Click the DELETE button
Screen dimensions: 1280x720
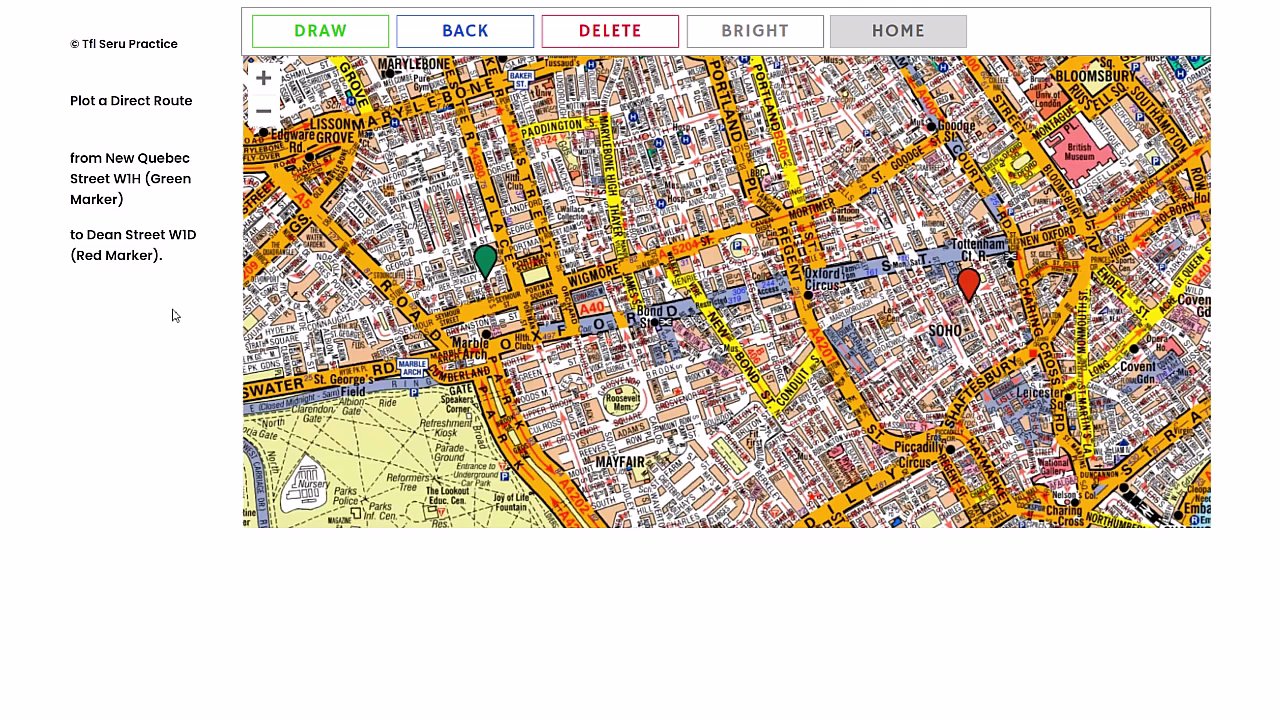pos(610,31)
